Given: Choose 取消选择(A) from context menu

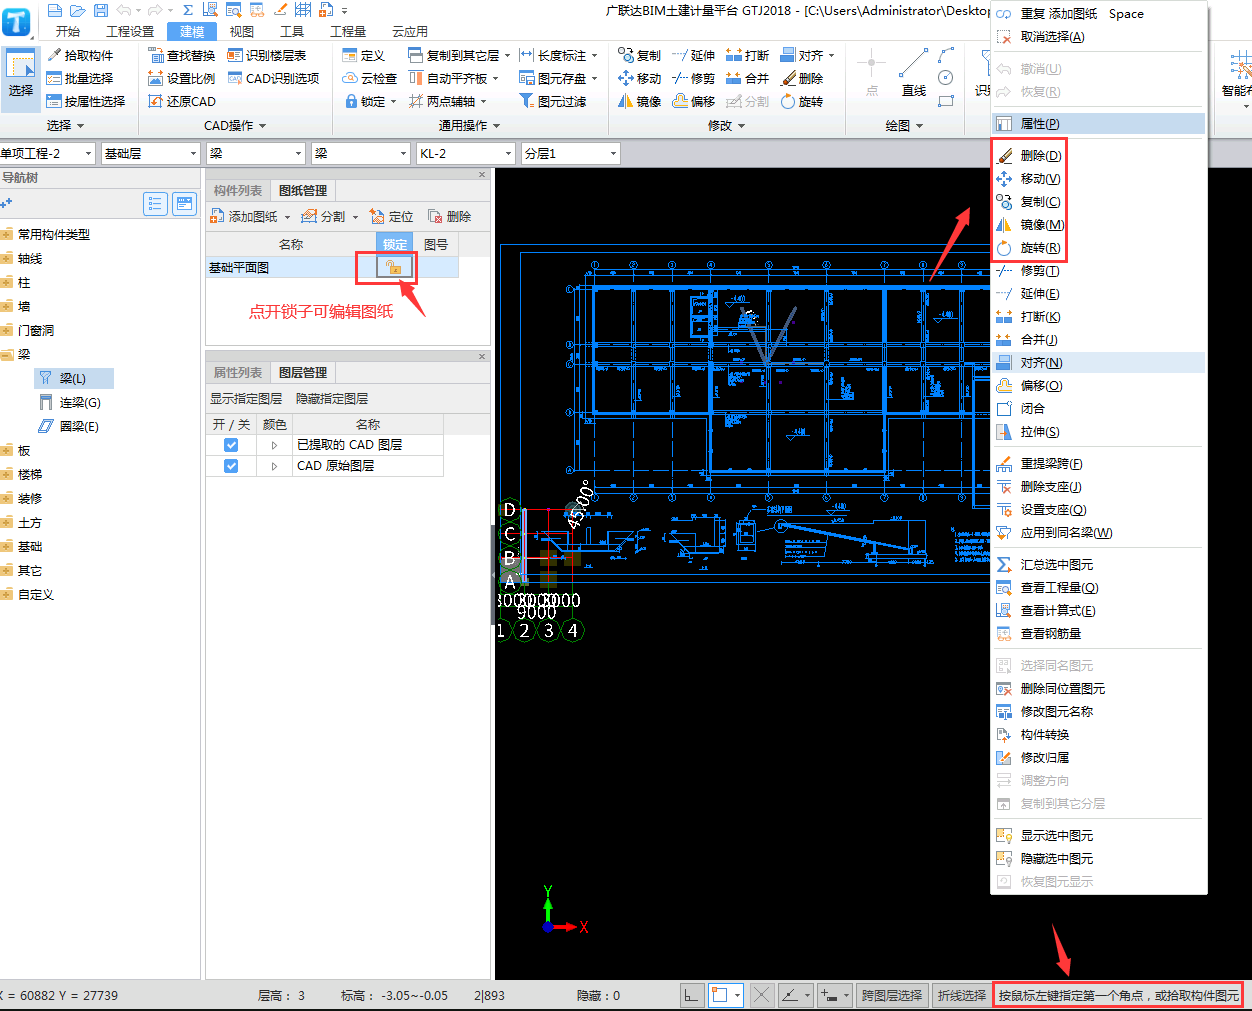Looking at the screenshot, I should click(1099, 37).
